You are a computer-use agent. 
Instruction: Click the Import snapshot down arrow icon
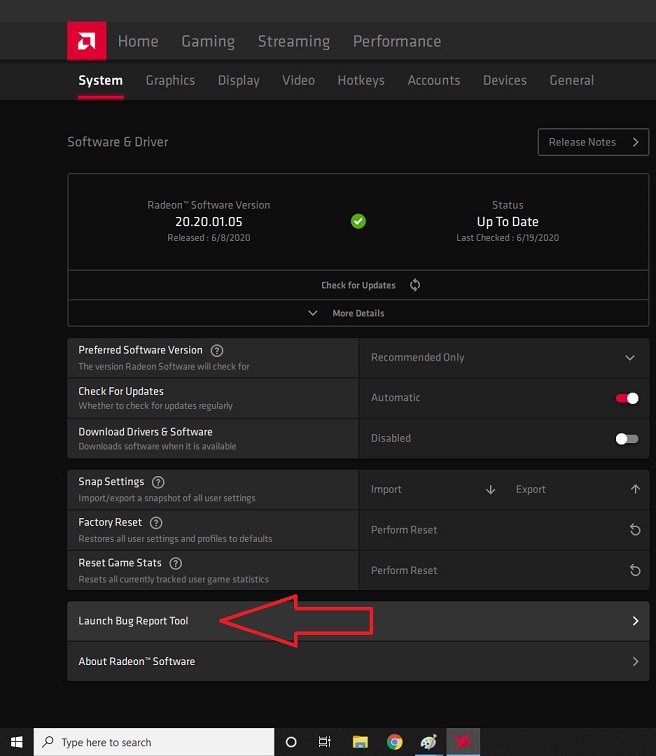(x=490, y=490)
